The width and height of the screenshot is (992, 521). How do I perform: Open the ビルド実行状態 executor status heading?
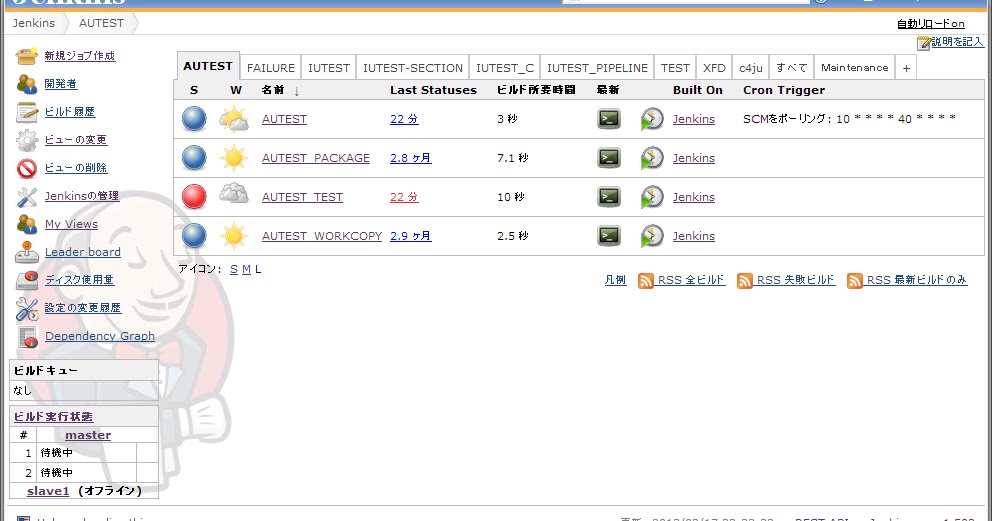pos(53,416)
